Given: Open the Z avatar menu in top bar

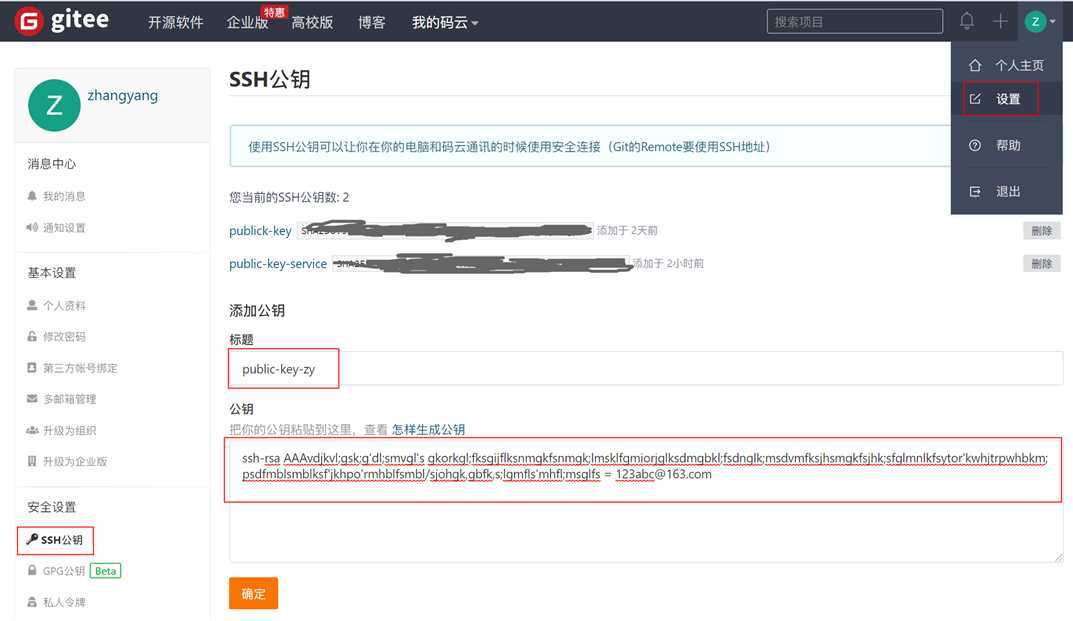Looking at the screenshot, I should tap(1039, 22).
